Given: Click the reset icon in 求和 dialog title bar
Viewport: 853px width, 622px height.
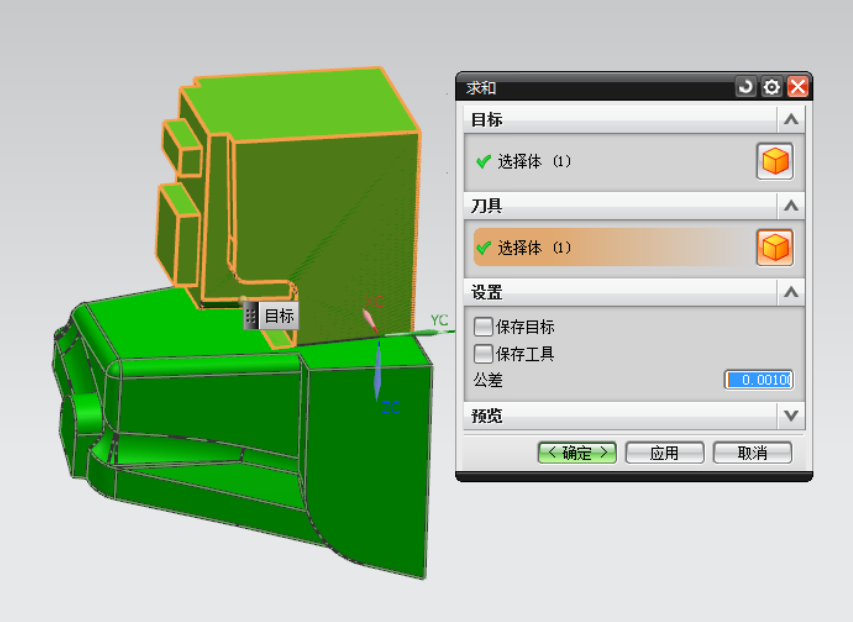Looking at the screenshot, I should click(x=746, y=87).
